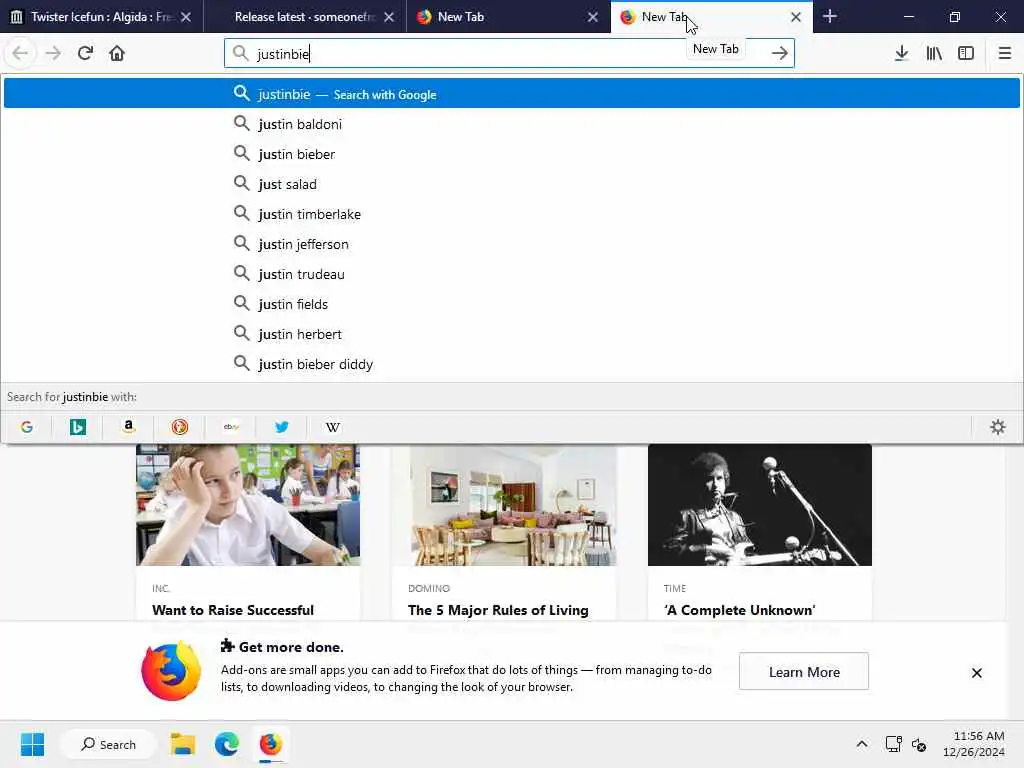
Task: Search with Wikipedia engine icon
Action: coord(332,427)
